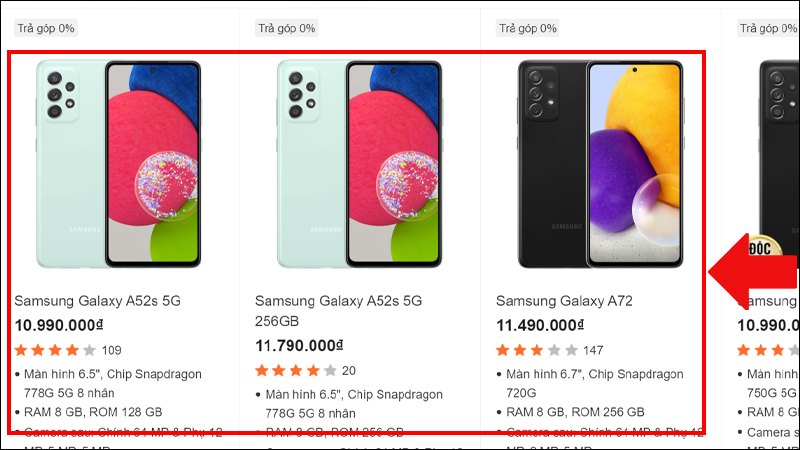This screenshot has height=450, width=800.
Task: Click the star rating with 109 reviews
Action: 55,350
